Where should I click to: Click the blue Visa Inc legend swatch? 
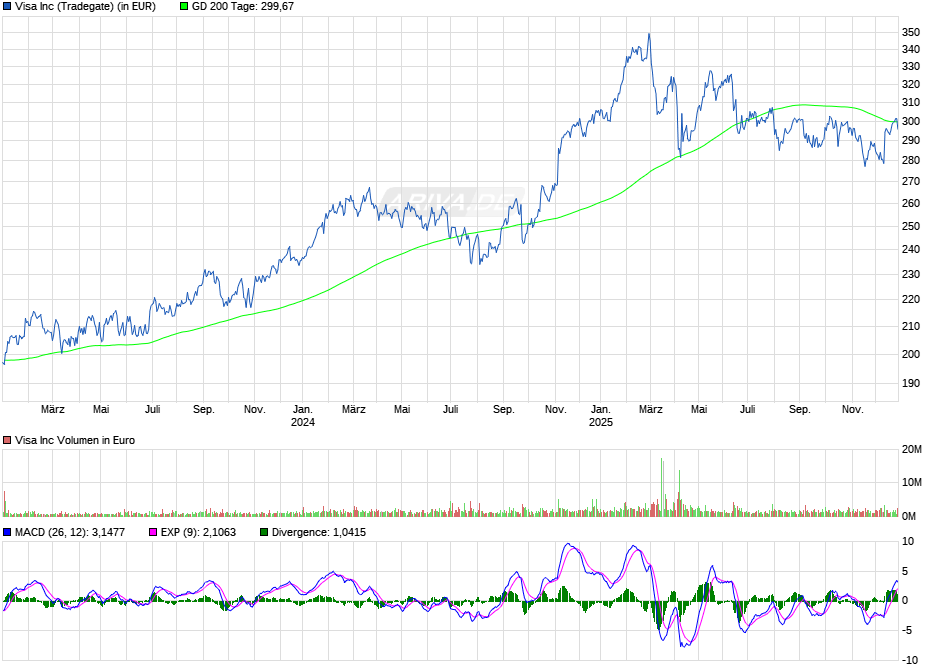click(x=7, y=7)
